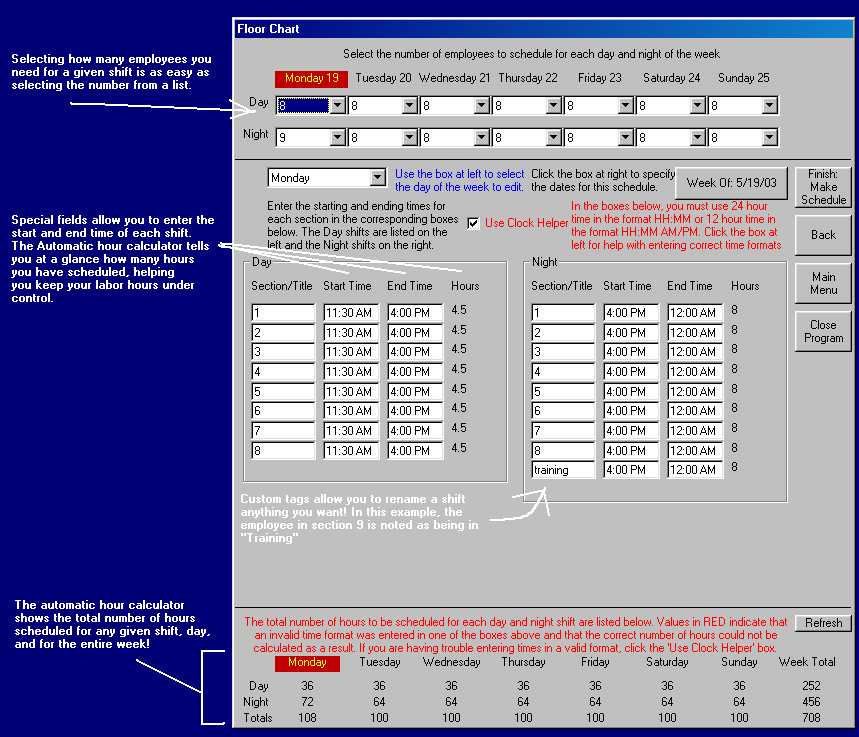Viewport: 859px width, 737px height.
Task: Refresh the hour totals
Action: click(823, 623)
